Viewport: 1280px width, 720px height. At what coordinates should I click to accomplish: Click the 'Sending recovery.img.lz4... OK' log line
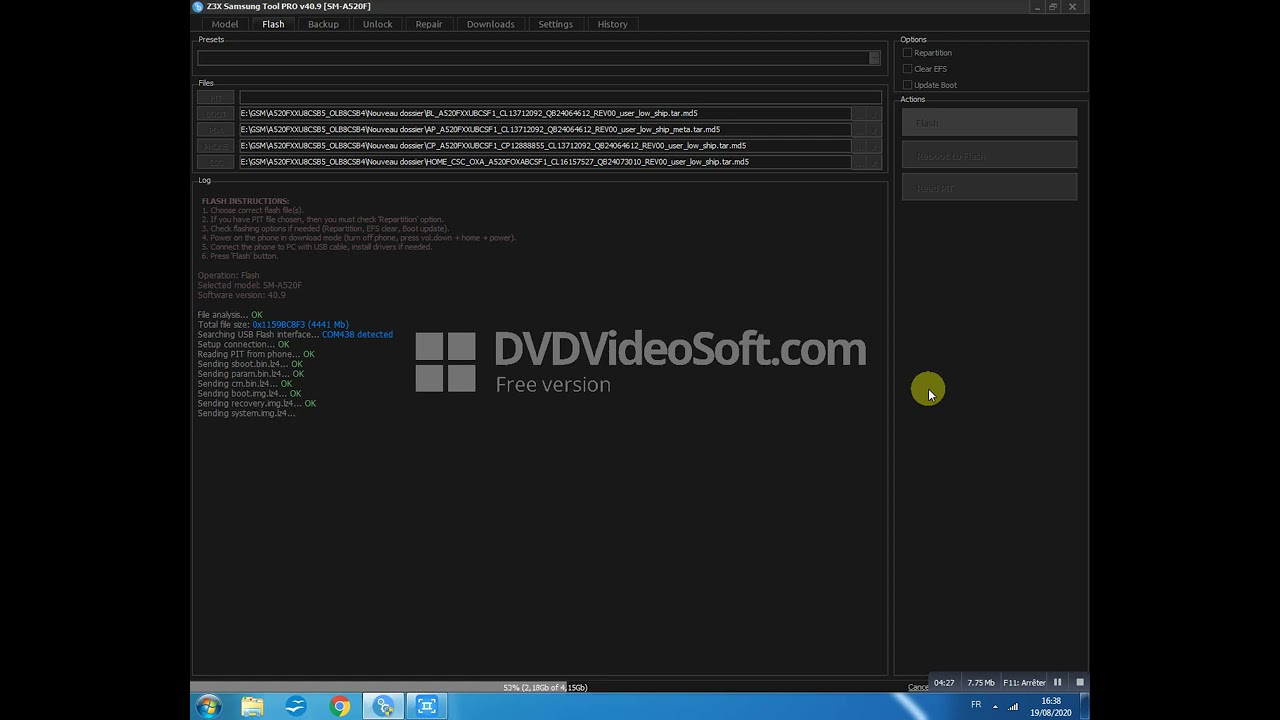tap(257, 404)
